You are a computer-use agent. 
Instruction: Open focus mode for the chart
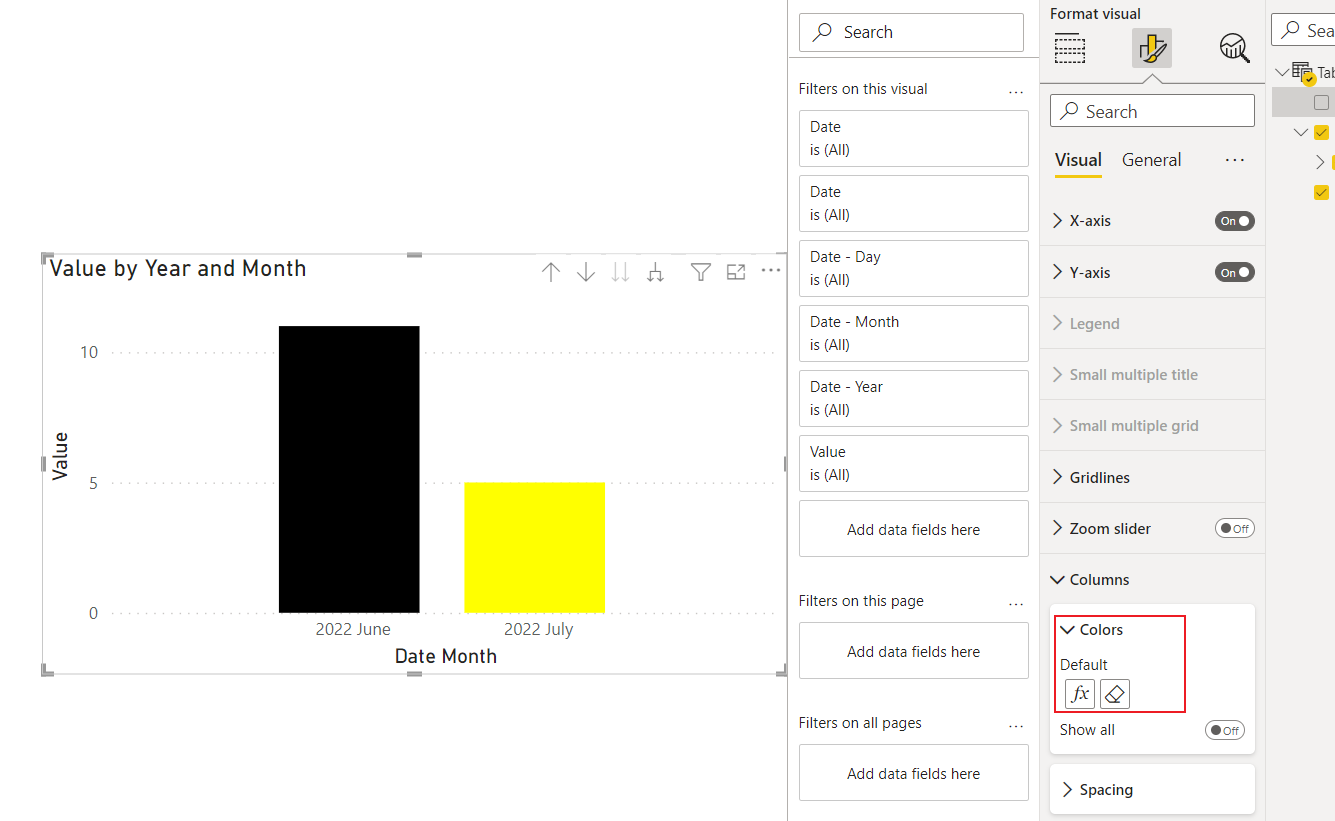pyautogui.click(x=736, y=271)
